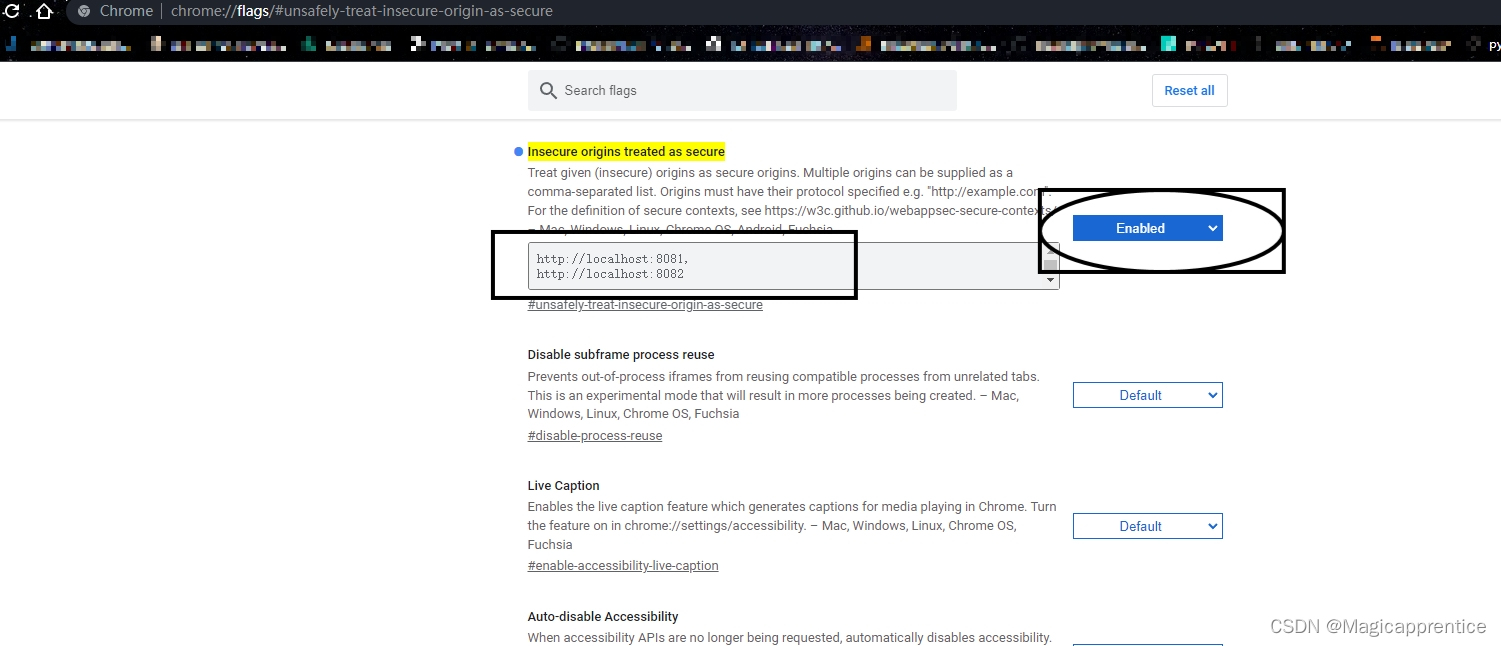The height and width of the screenshot is (646, 1501).
Task: Open #unsafely-treat-insecure-origin-as-secure link
Action: coord(645,305)
